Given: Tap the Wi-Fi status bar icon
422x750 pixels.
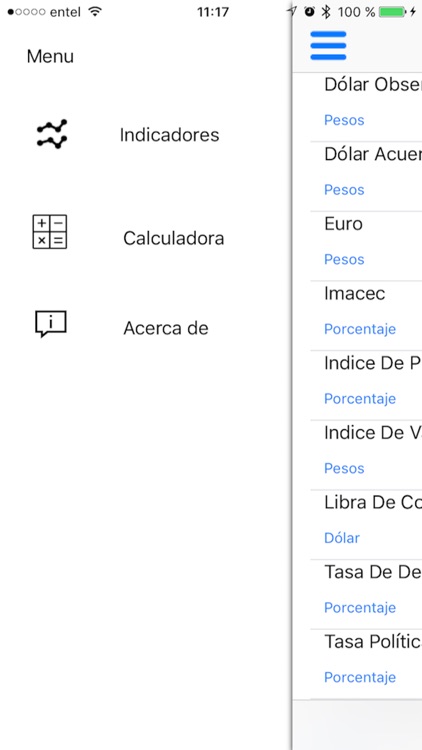Looking at the screenshot, I should coord(96,11).
